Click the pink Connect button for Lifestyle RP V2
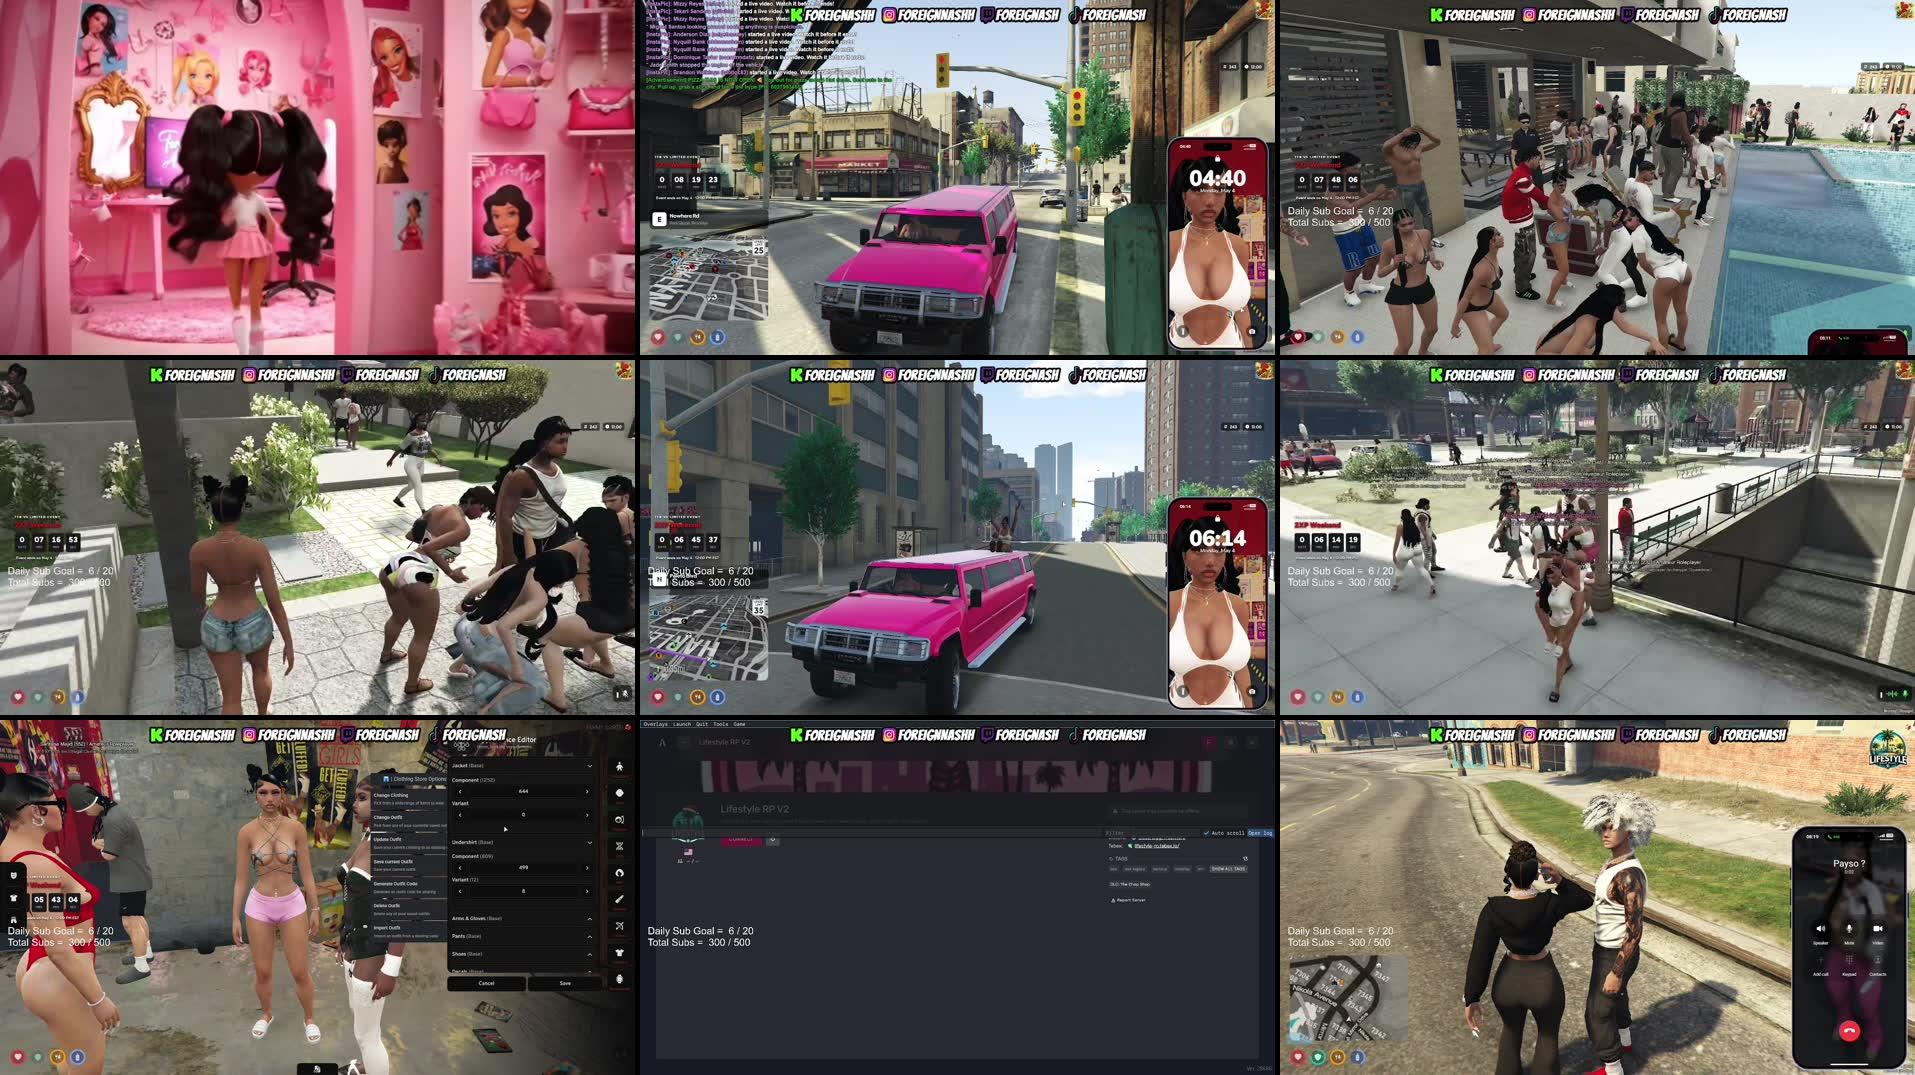1915x1075 pixels. [x=741, y=840]
